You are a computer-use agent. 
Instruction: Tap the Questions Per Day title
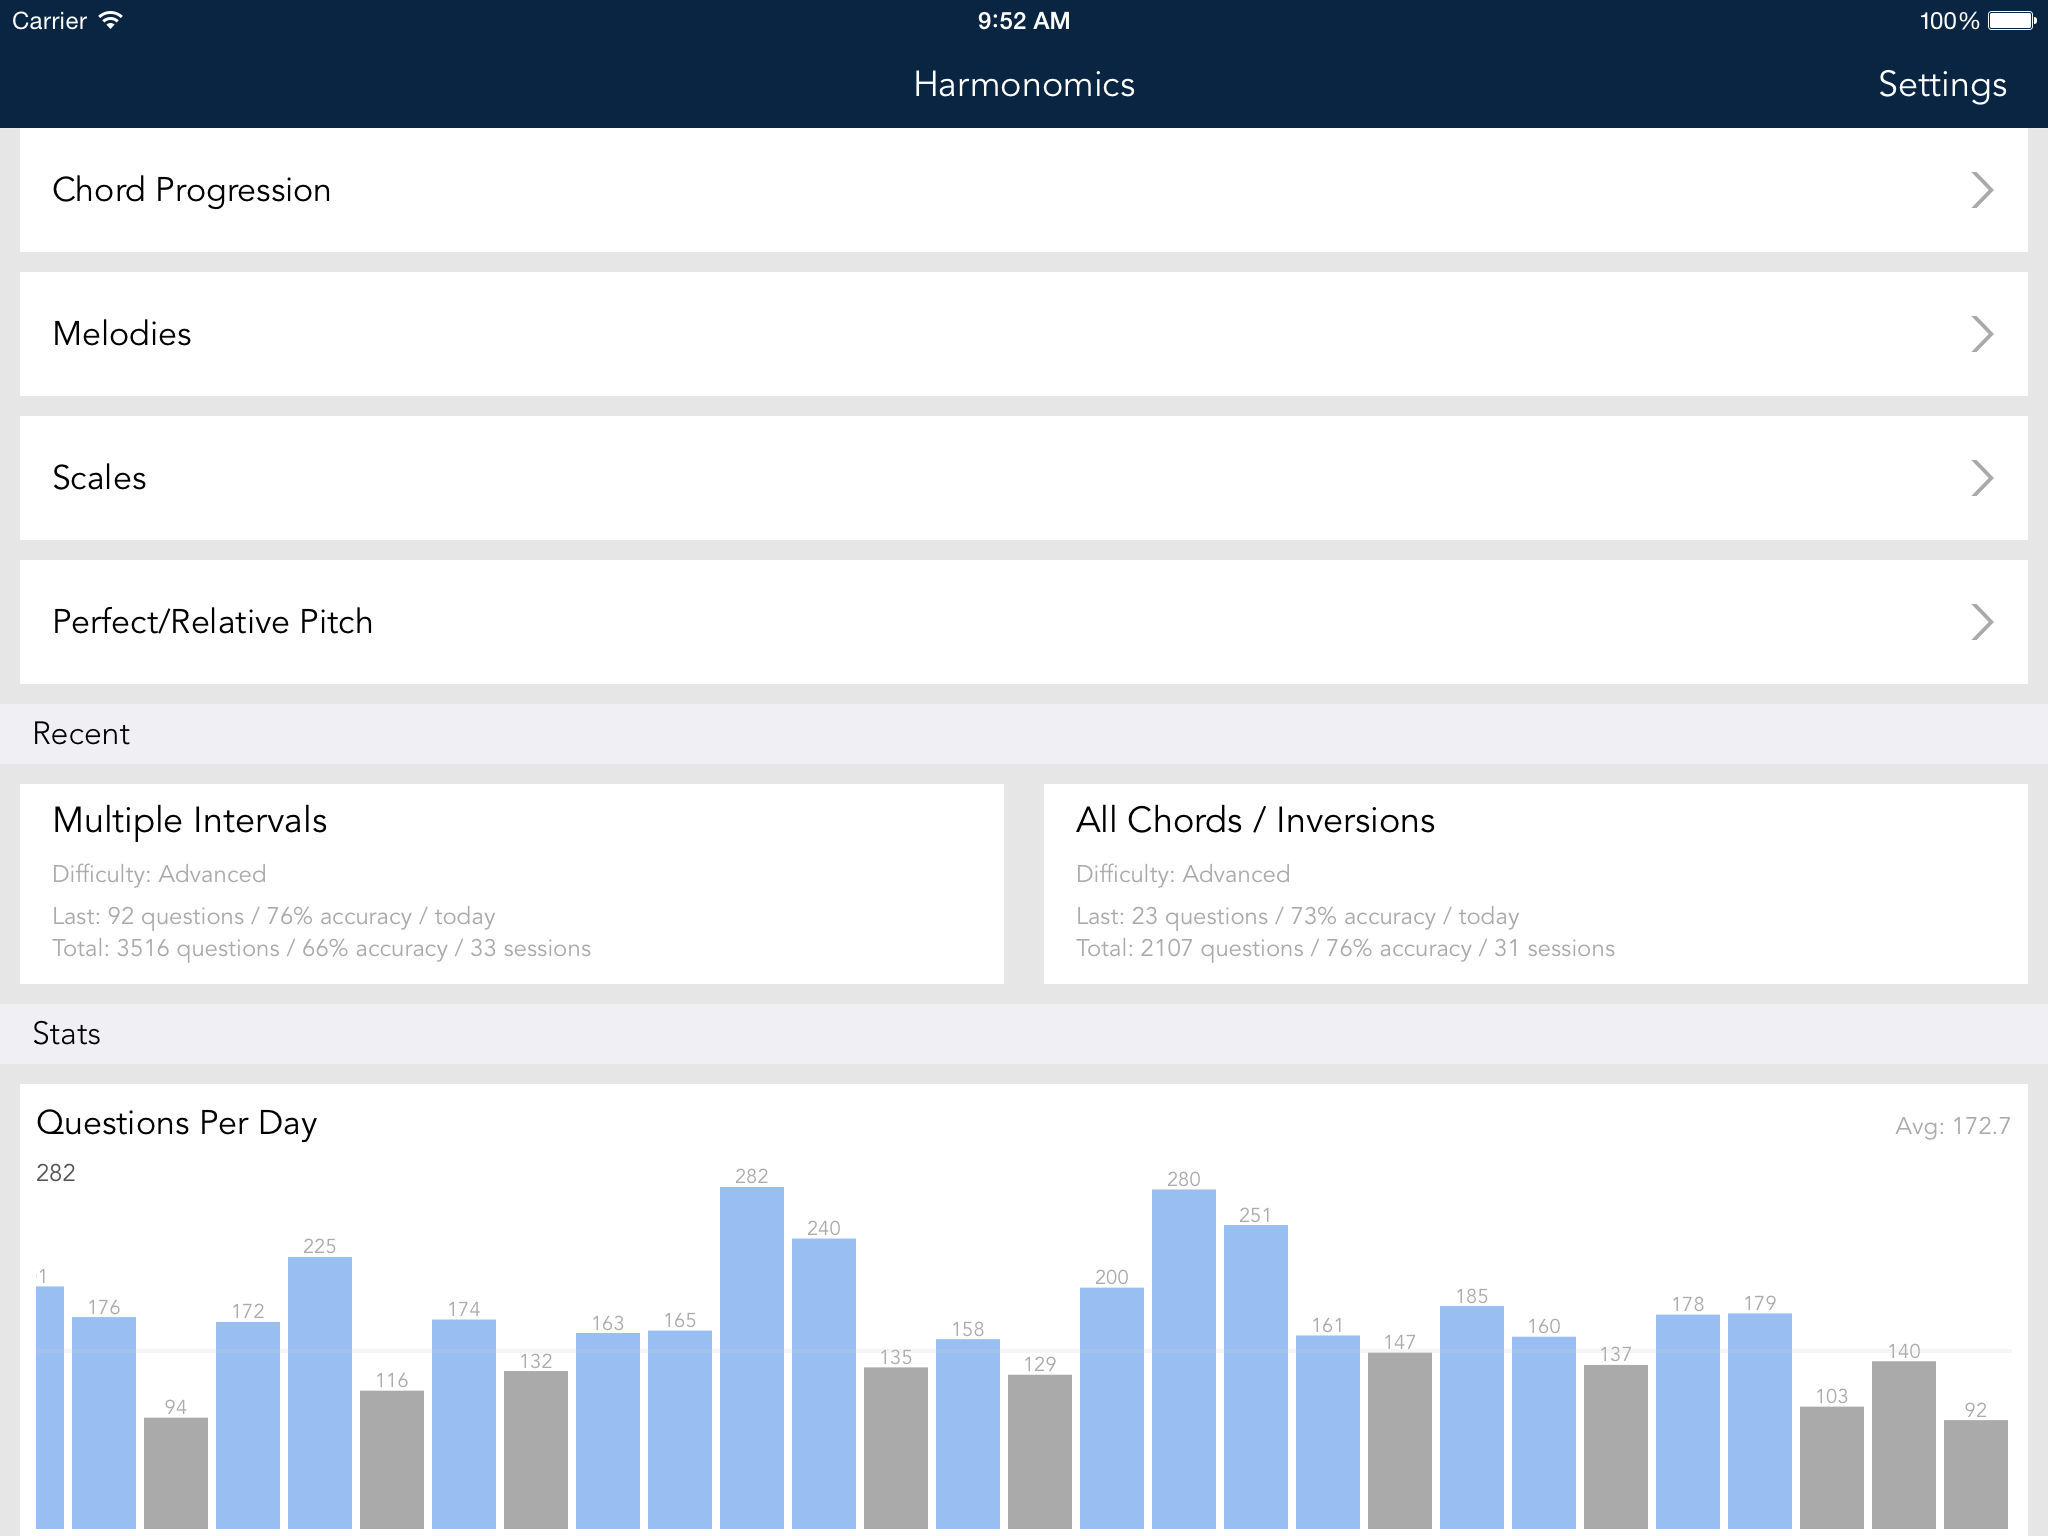pos(177,1123)
